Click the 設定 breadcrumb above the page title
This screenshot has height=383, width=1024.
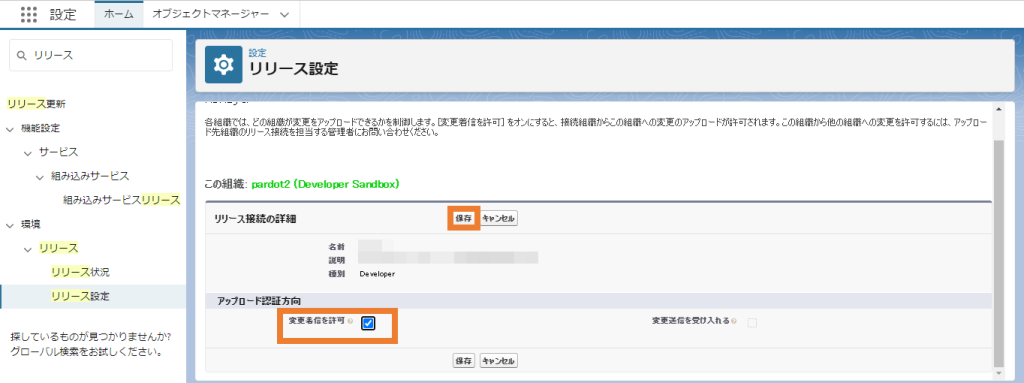(257, 54)
